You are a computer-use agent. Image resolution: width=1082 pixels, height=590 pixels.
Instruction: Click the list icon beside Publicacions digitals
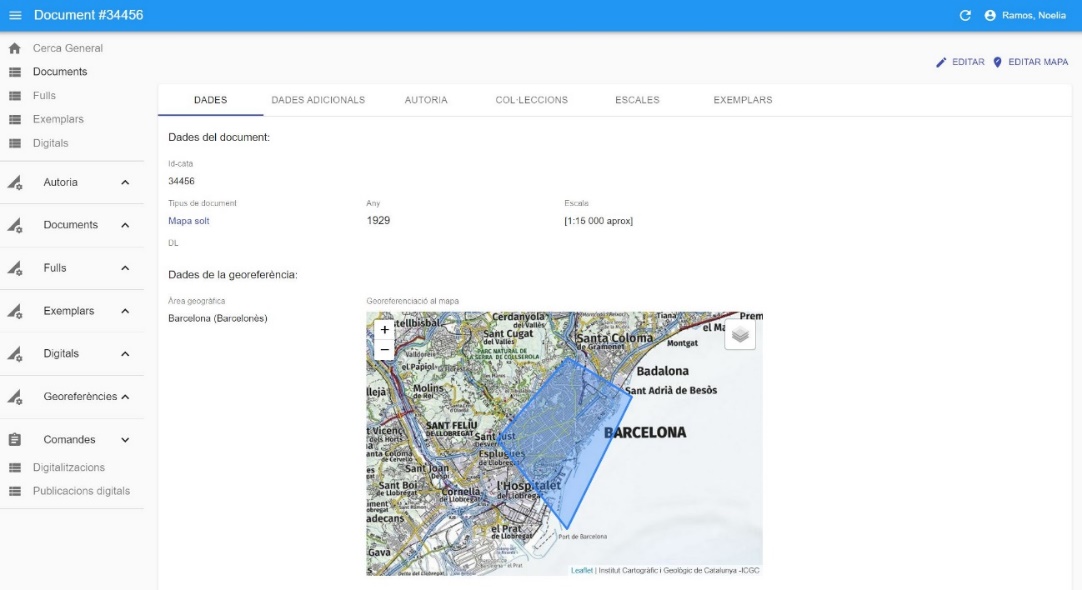pos(14,491)
